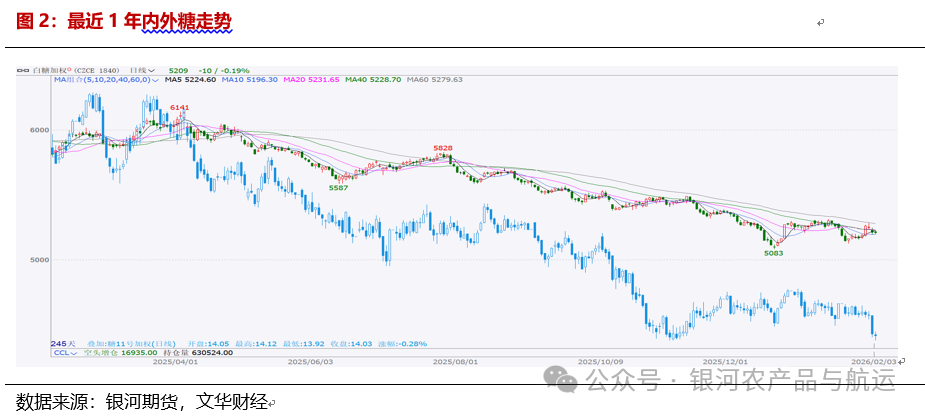The height and width of the screenshot is (417, 925).
Task: Click the 6141 high price marker
Action: [x=179, y=107]
